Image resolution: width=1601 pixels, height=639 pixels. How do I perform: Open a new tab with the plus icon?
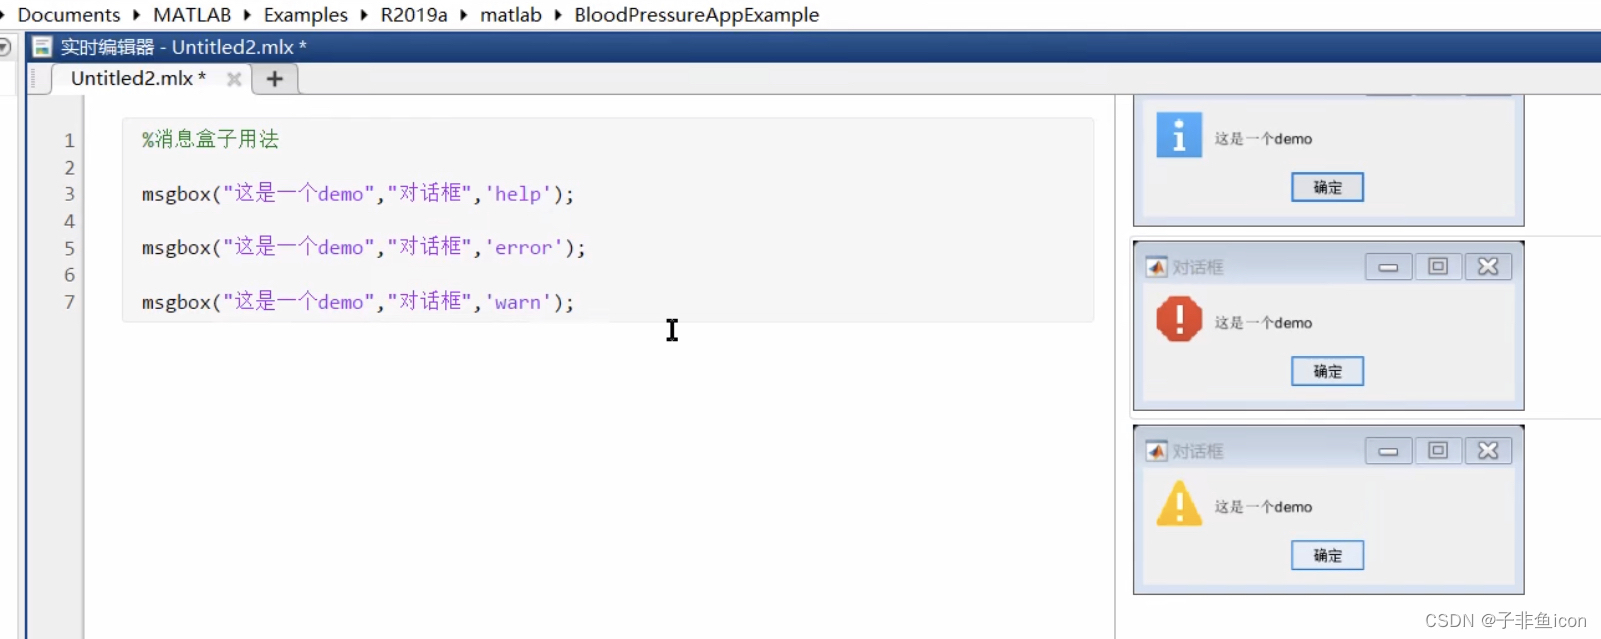(x=274, y=78)
